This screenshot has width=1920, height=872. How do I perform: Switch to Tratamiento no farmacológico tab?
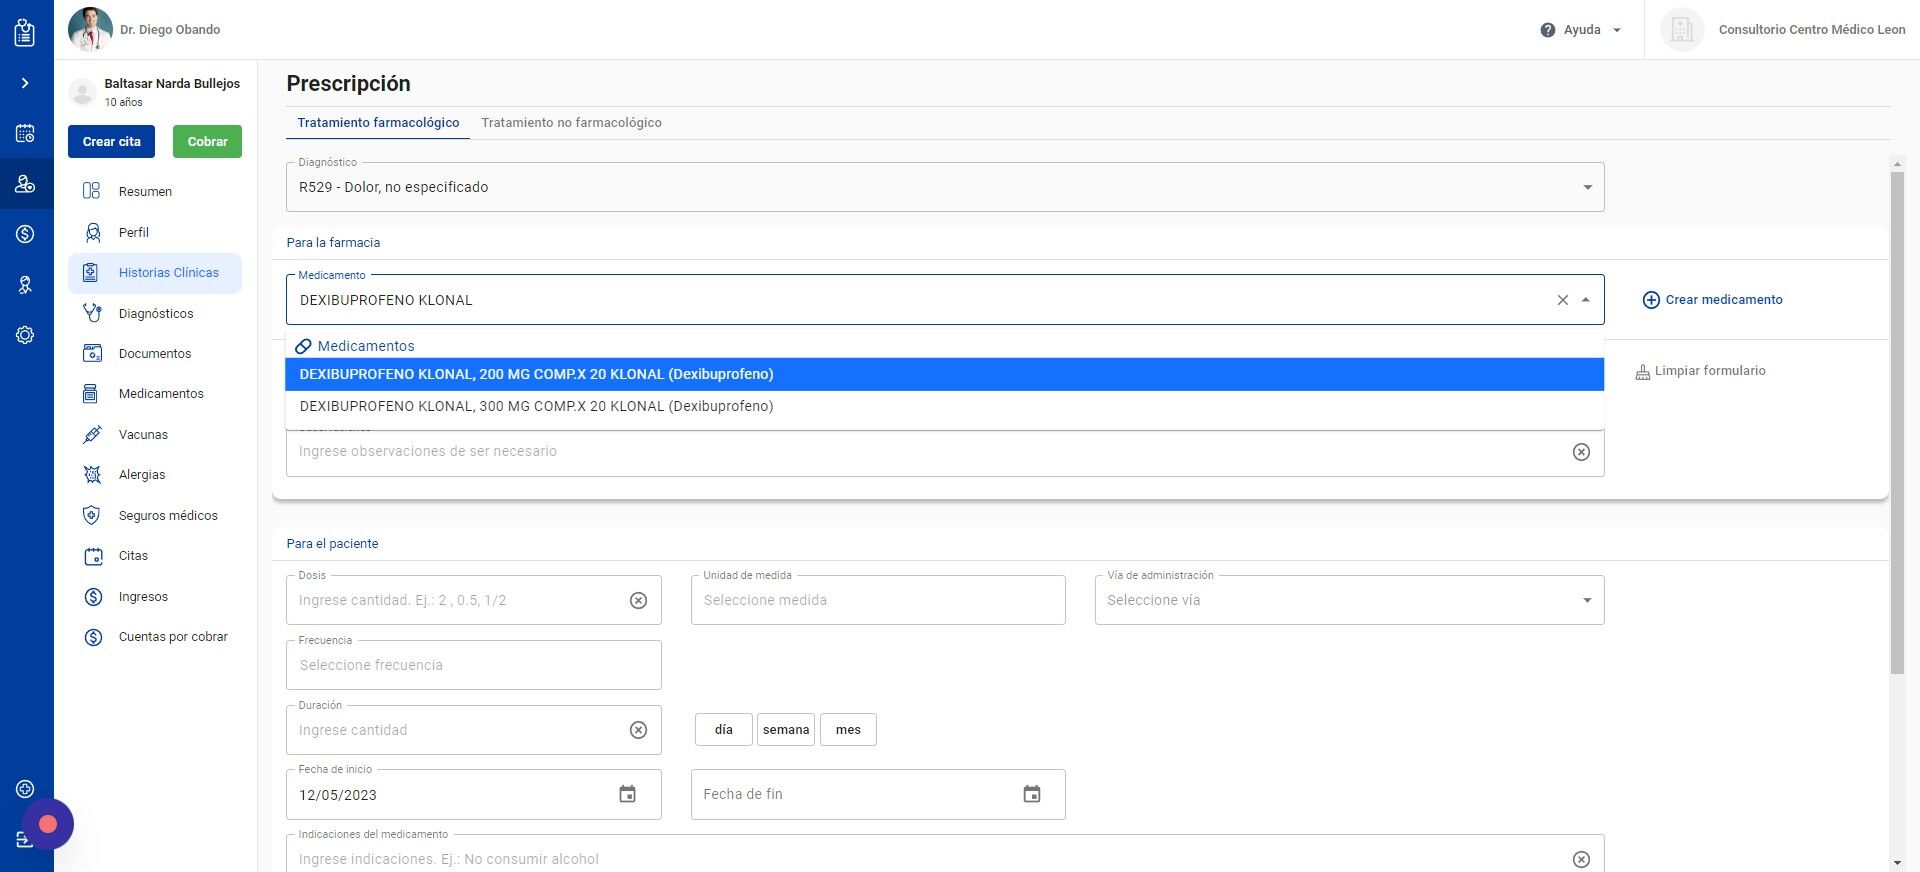(x=571, y=122)
